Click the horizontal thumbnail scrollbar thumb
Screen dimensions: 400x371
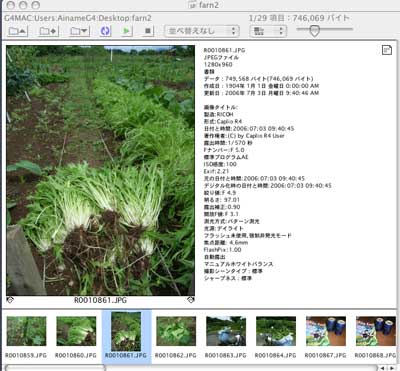[x=55, y=368]
